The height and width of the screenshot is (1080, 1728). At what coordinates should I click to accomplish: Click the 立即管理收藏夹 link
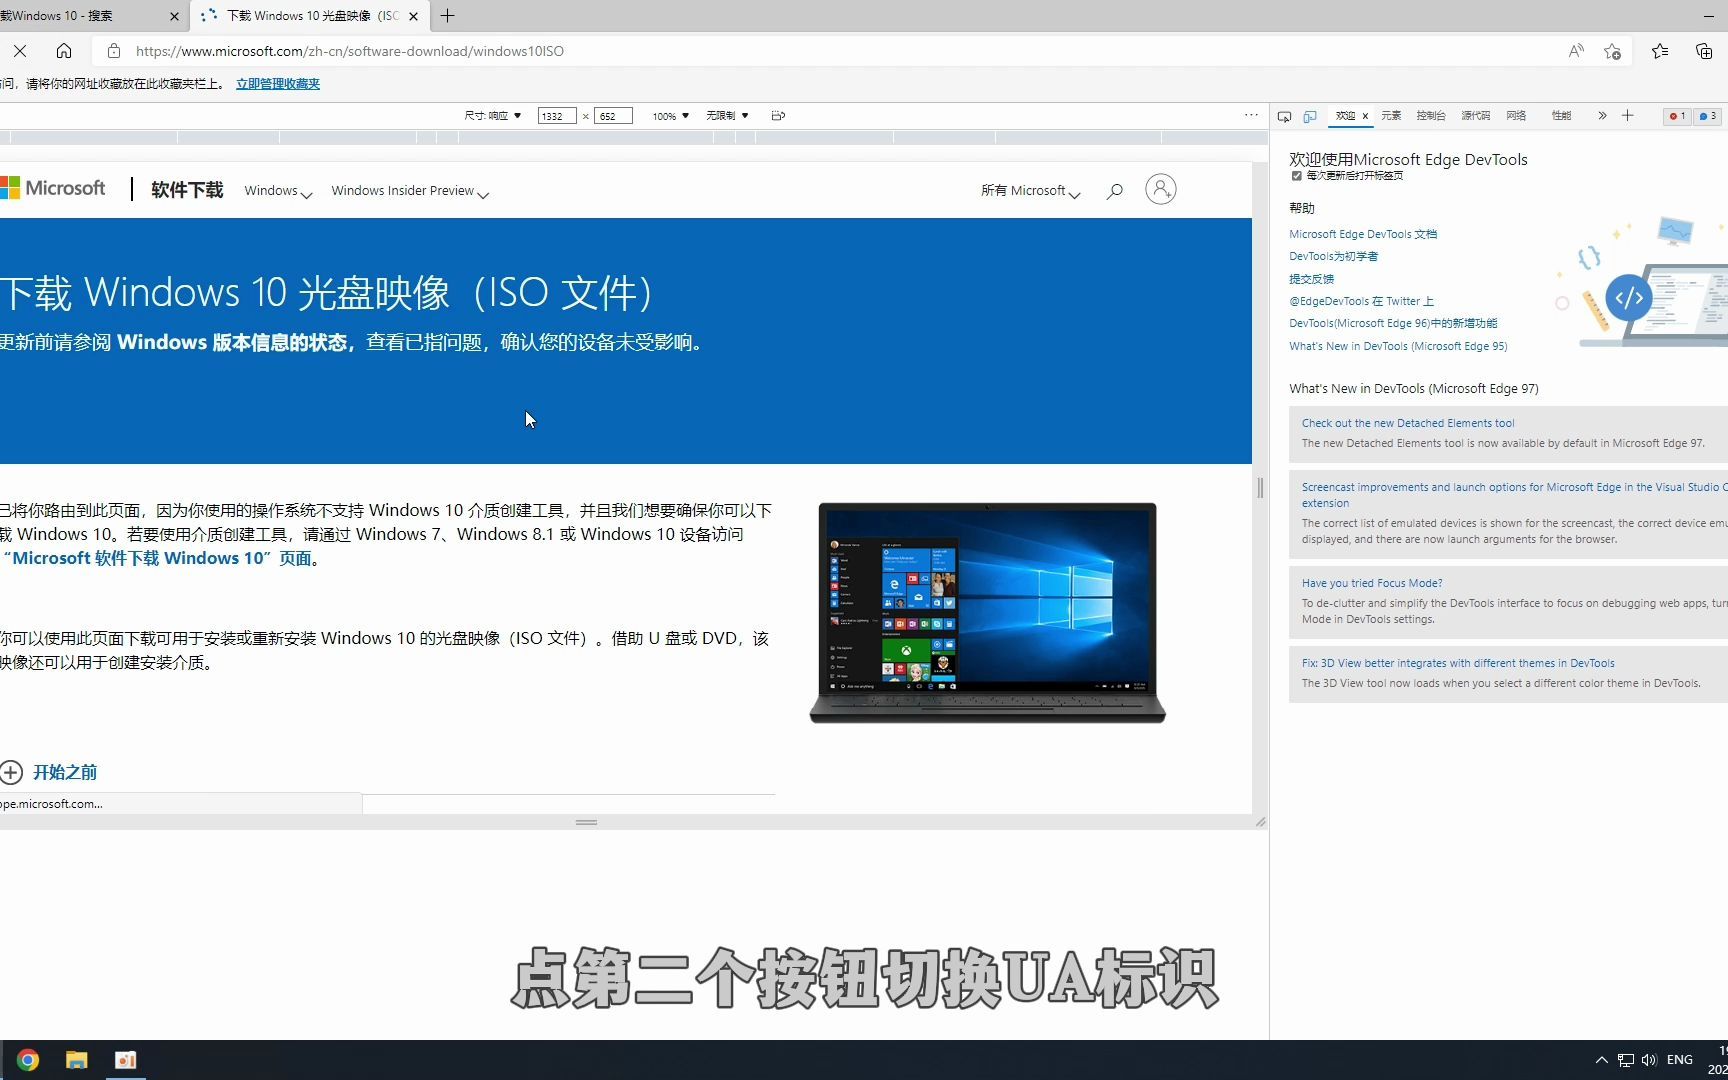278,84
